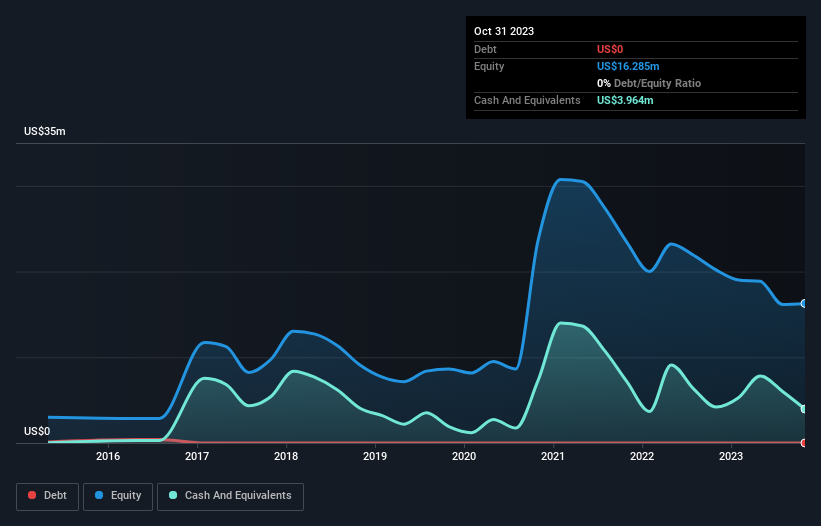This screenshot has height=526, width=821.
Task: Select the Cash endpoint marker at Oct 2023
Action: point(804,409)
